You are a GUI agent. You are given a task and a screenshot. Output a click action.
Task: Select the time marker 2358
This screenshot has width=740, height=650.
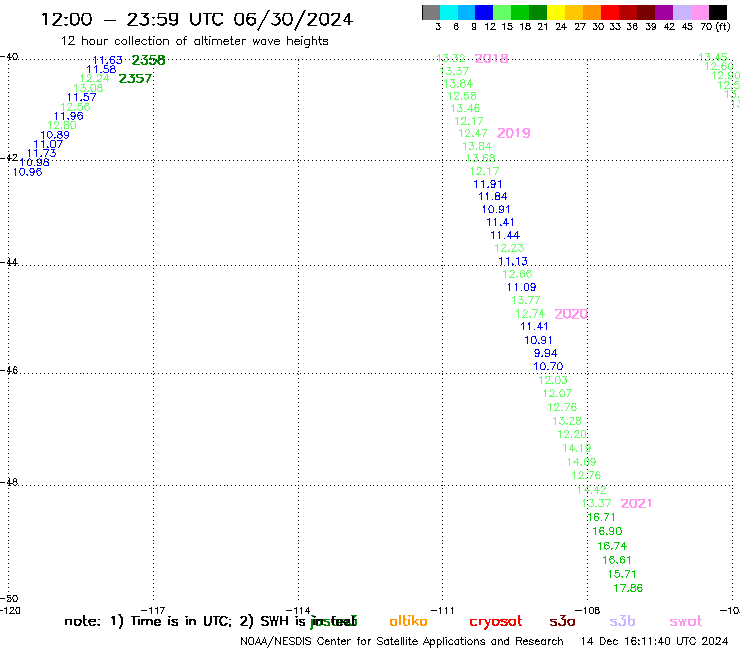coord(149,60)
